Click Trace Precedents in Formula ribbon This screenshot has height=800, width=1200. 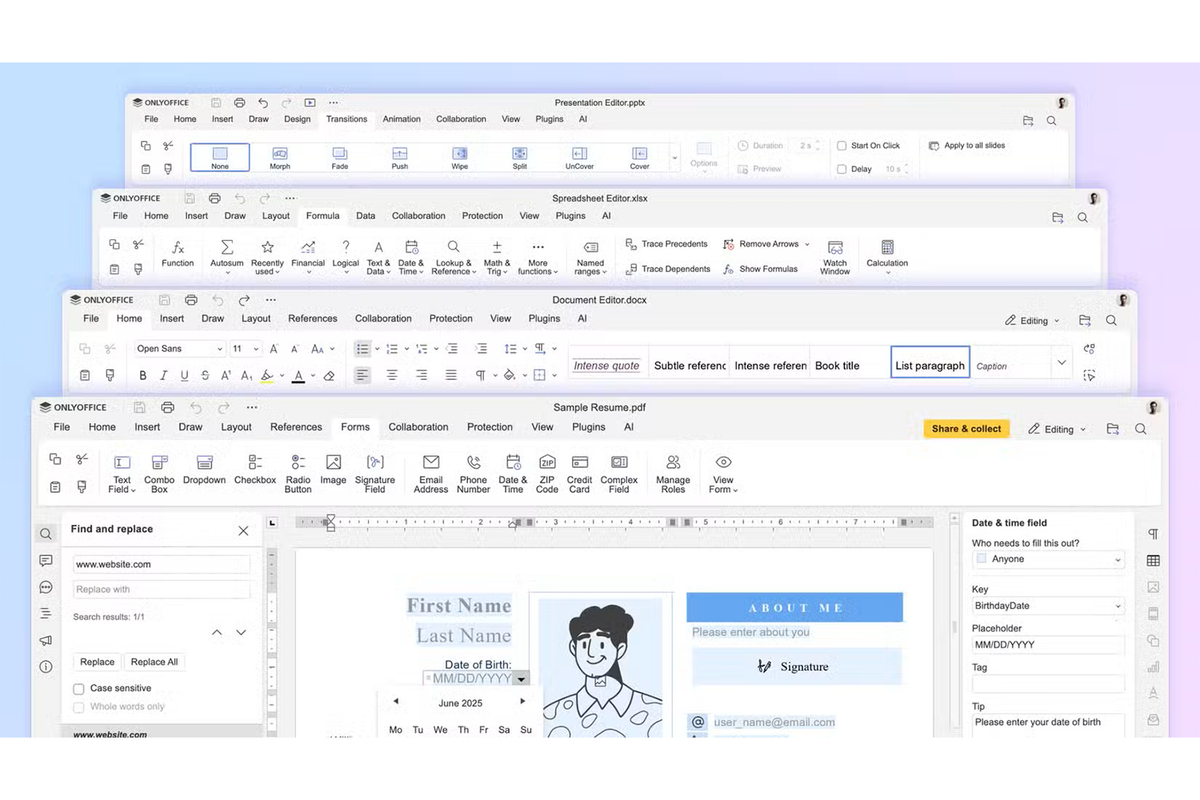coord(666,244)
